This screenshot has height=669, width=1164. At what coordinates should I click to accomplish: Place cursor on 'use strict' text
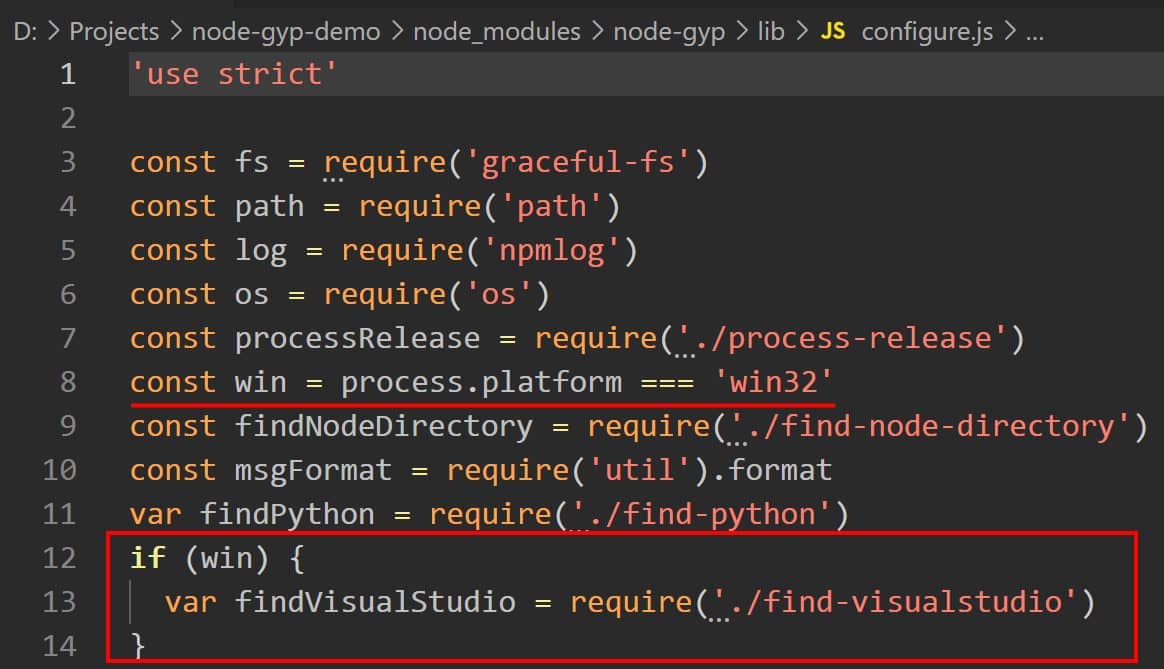pyautogui.click(x=233, y=74)
